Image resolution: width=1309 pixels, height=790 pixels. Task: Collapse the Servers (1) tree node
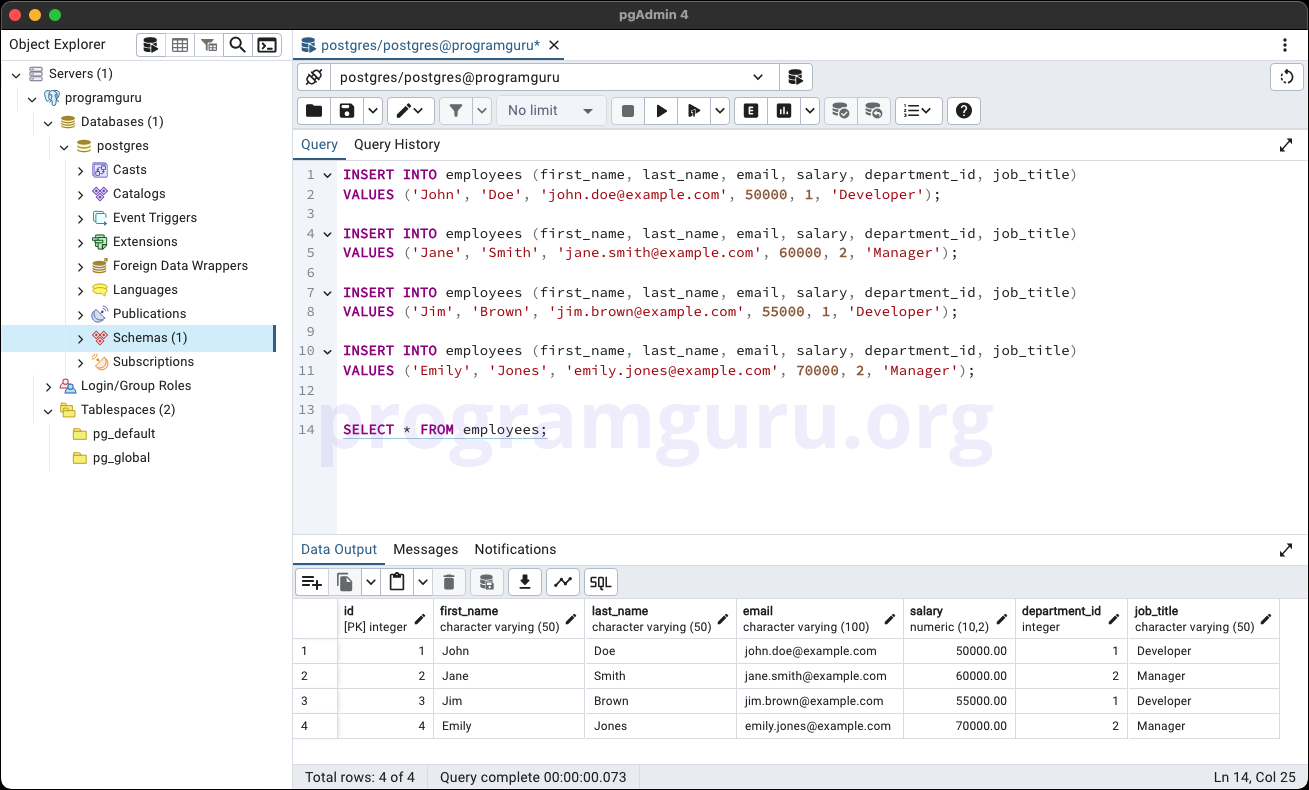(16, 74)
